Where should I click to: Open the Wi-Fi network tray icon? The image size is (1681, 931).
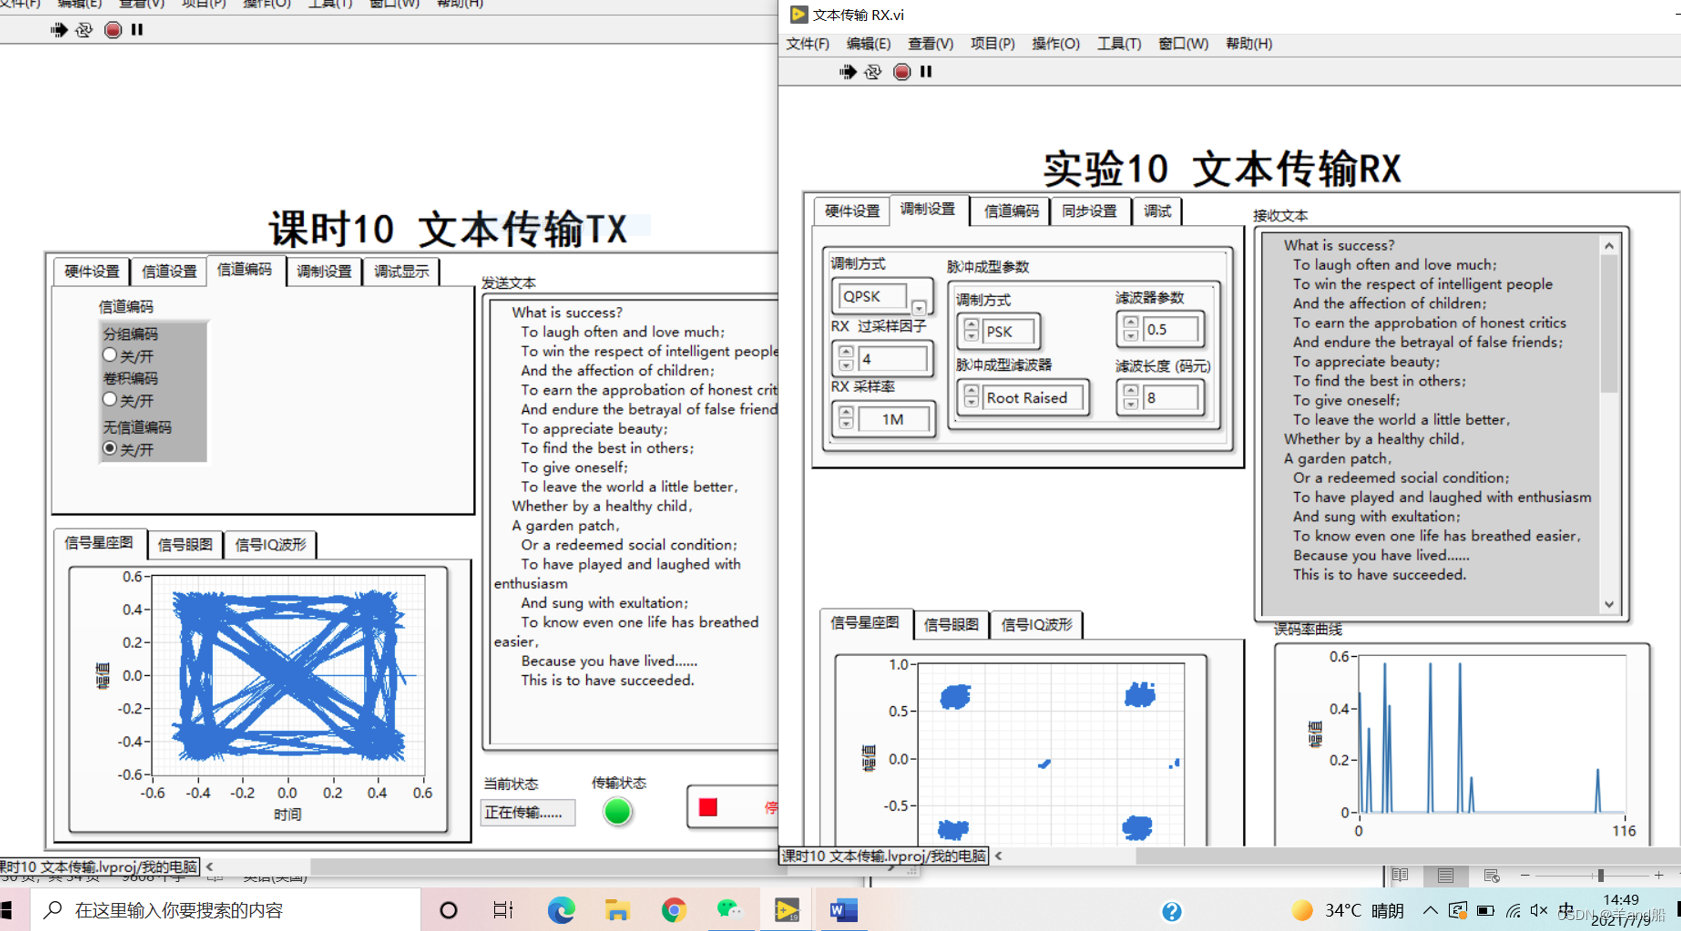[1513, 910]
